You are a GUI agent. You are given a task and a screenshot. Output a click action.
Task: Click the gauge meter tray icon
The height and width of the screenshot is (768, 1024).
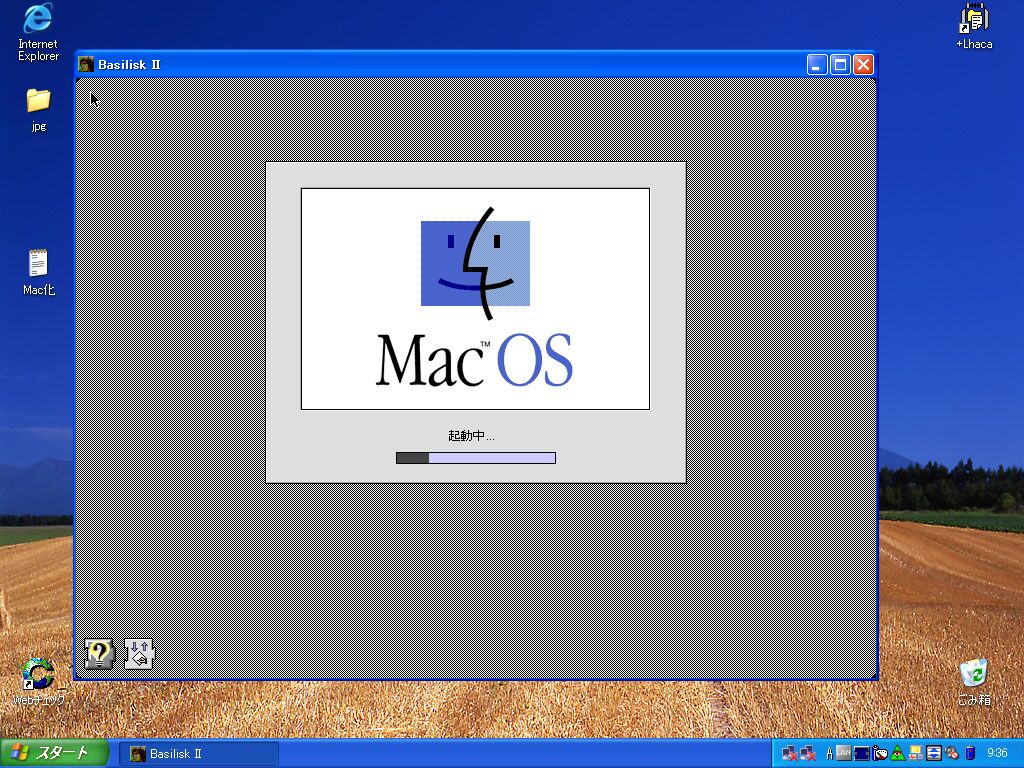pos(880,754)
